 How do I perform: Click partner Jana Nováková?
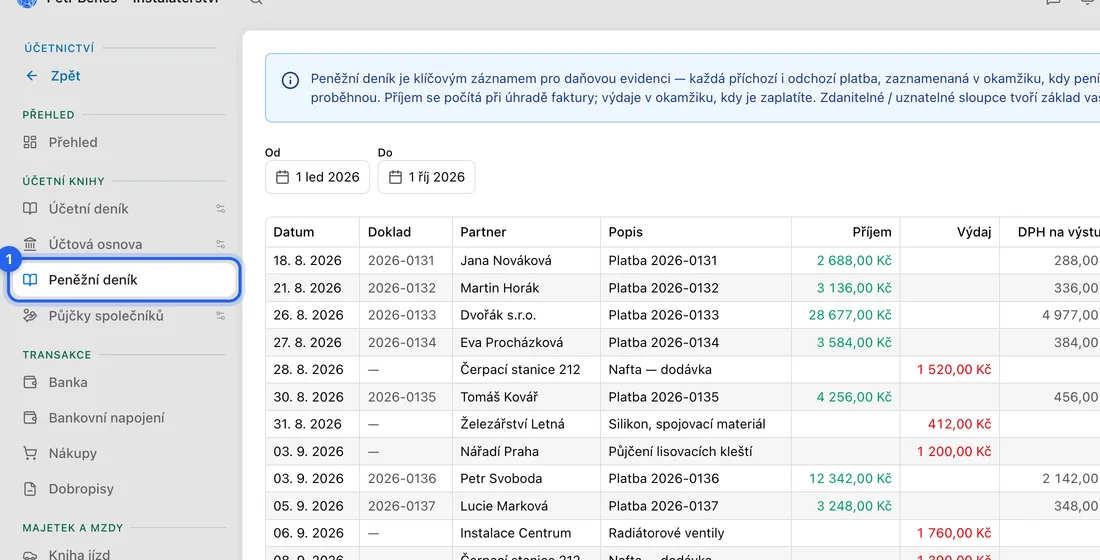[x=506, y=261]
